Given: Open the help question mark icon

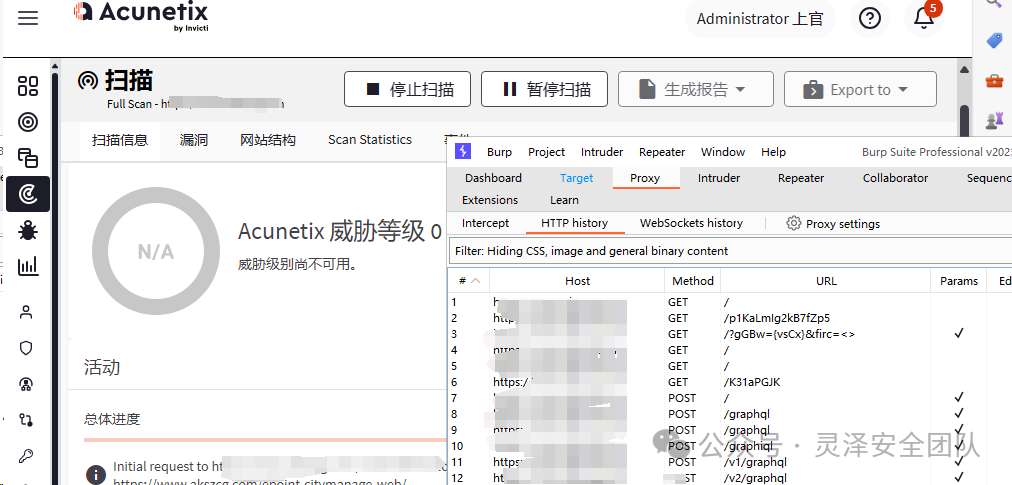Looking at the screenshot, I should coord(870,19).
